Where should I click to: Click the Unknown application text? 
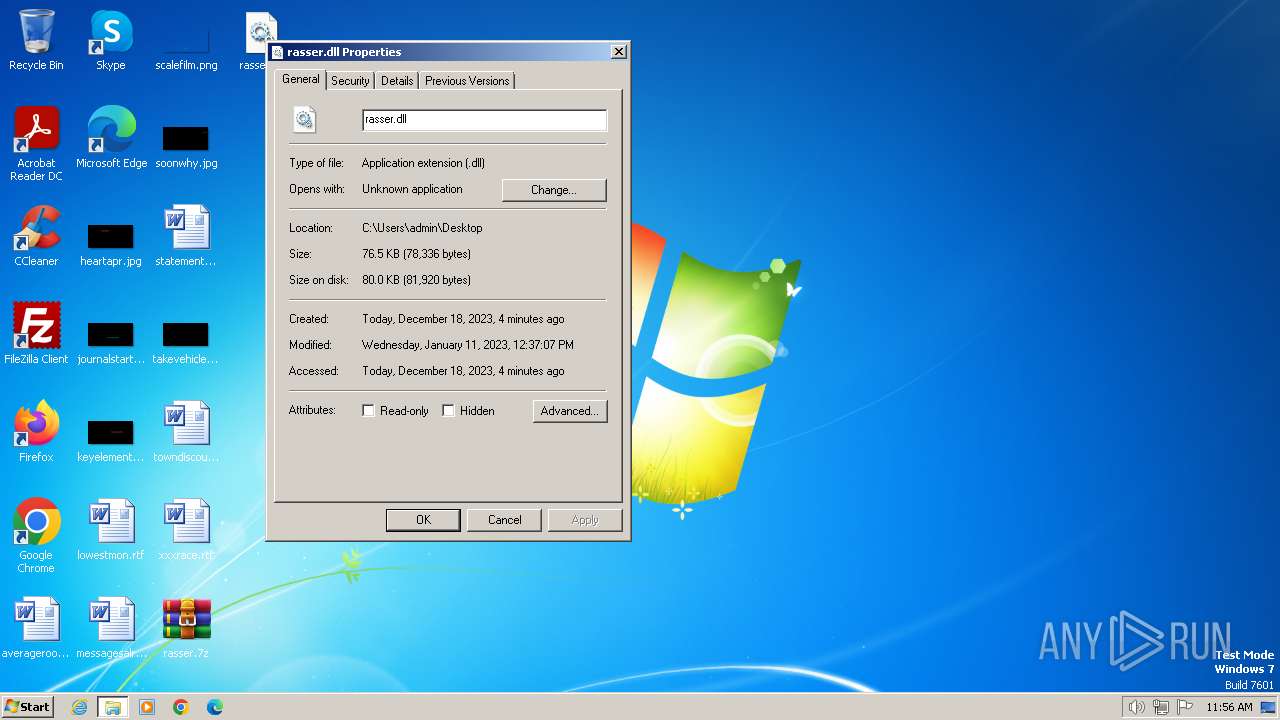click(x=412, y=189)
